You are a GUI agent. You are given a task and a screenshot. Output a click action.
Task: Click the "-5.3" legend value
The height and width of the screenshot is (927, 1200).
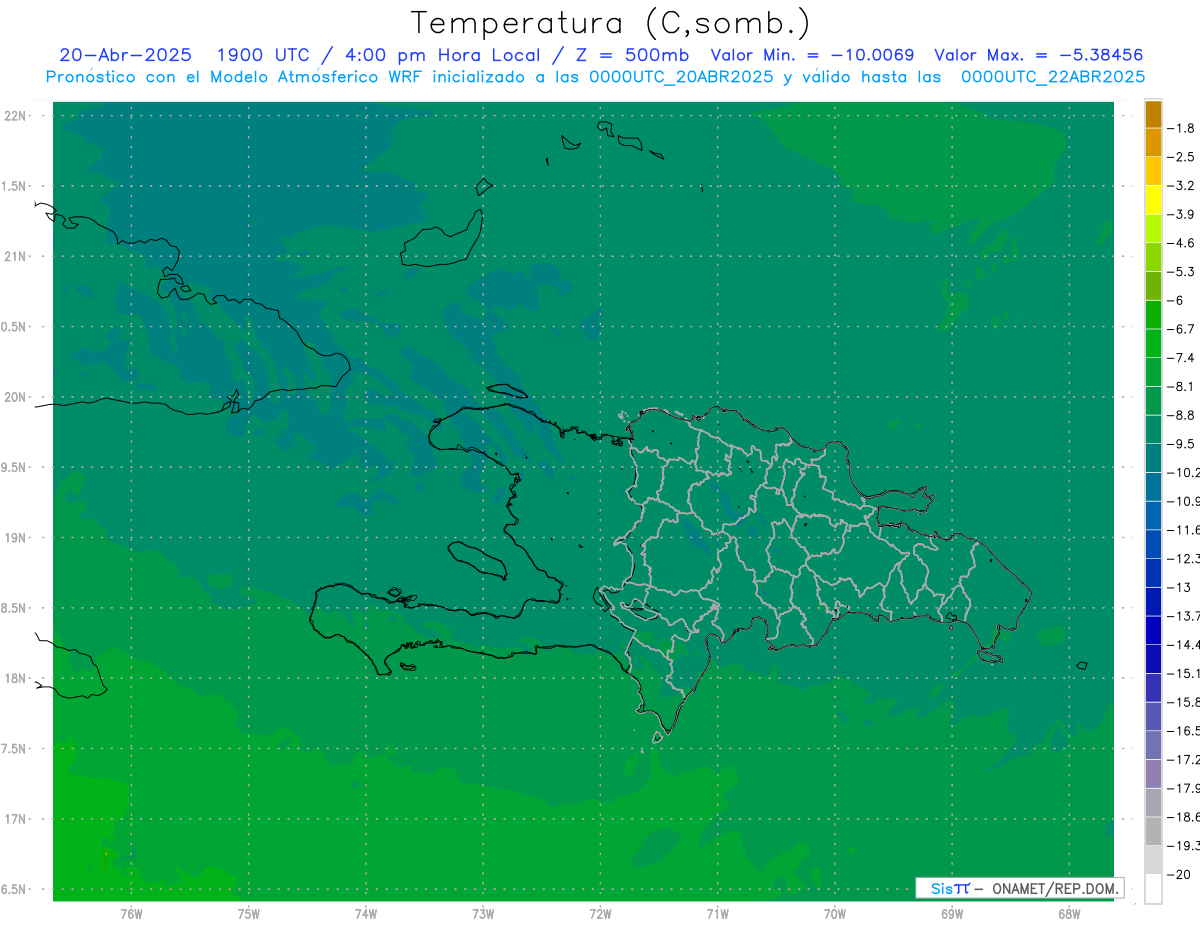pyautogui.click(x=1182, y=272)
